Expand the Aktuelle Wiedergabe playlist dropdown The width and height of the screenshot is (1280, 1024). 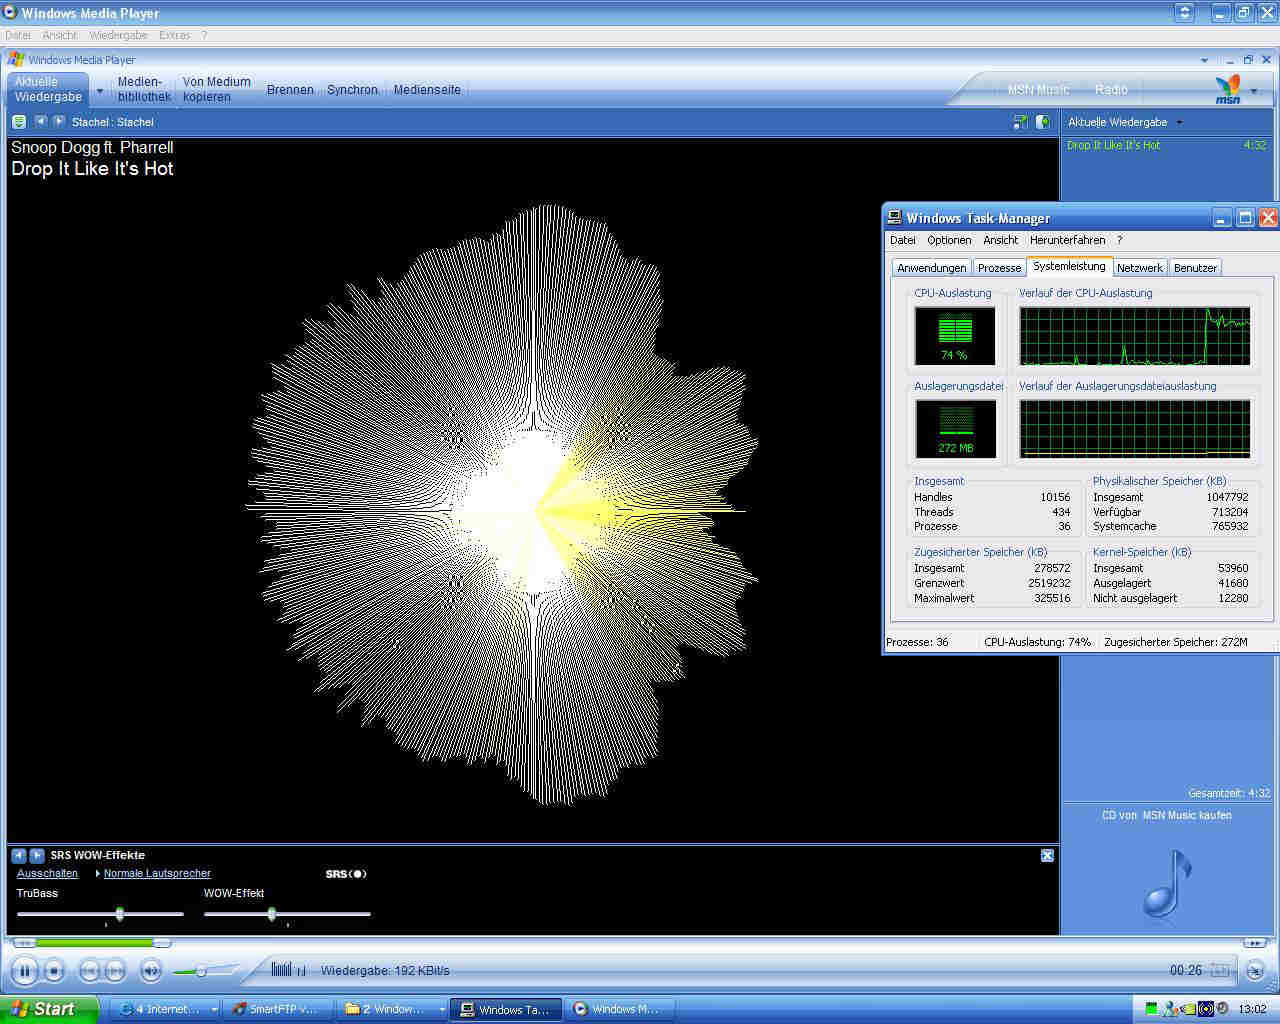pos(1179,122)
